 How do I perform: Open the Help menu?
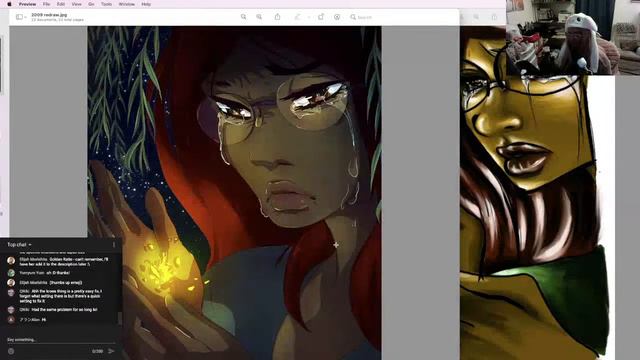coord(146,4)
